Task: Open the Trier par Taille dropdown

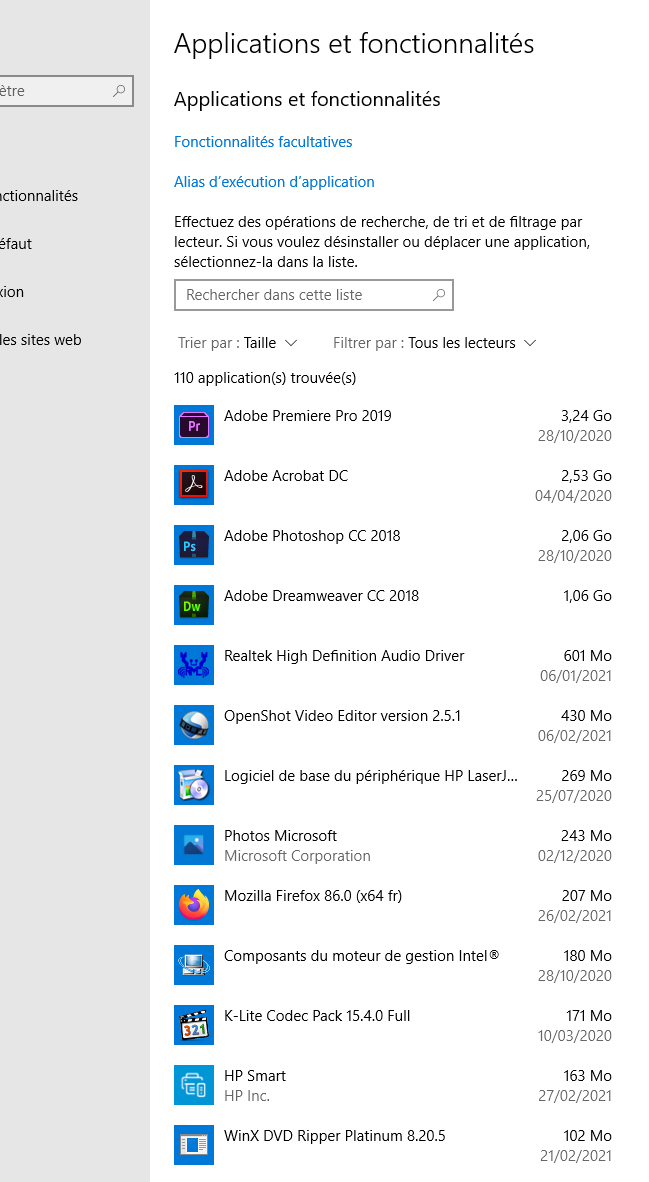Action: coord(237,343)
